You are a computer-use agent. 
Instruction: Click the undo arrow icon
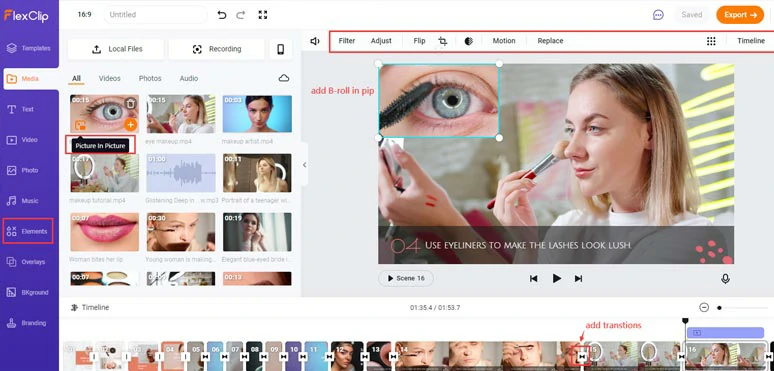(222, 15)
